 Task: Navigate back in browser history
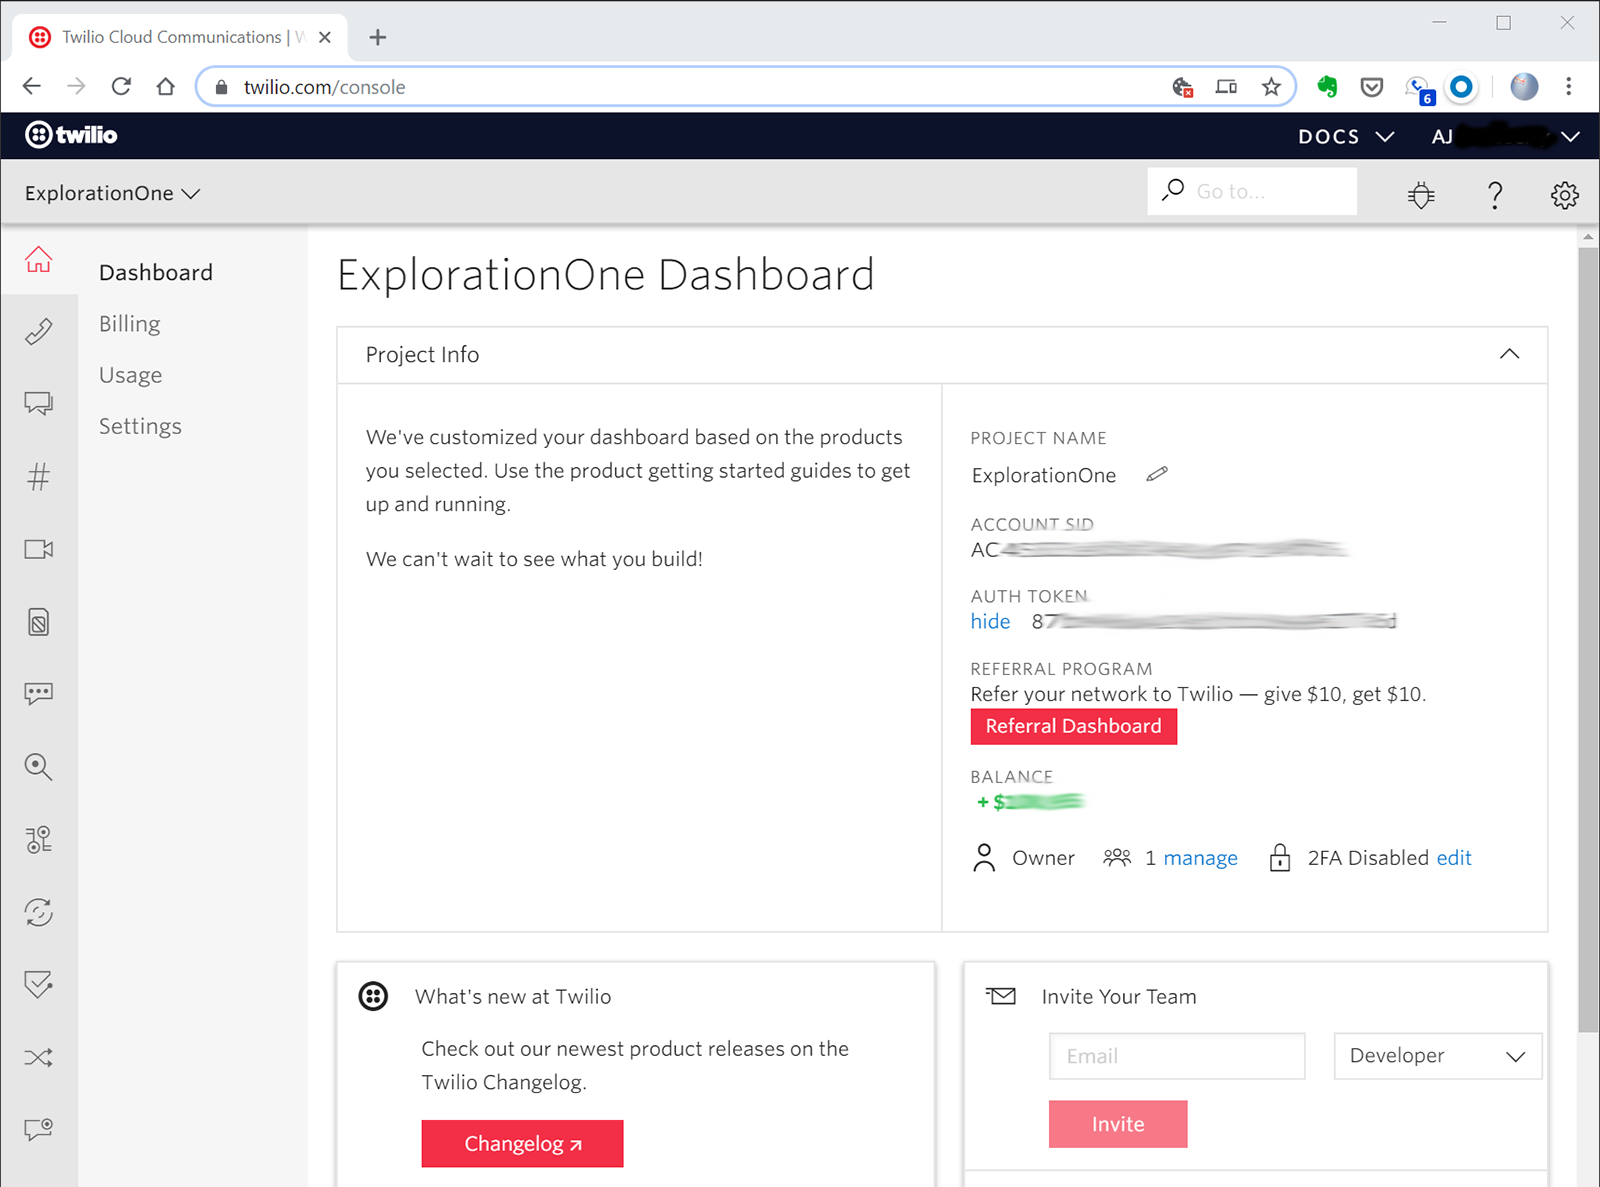coord(32,87)
